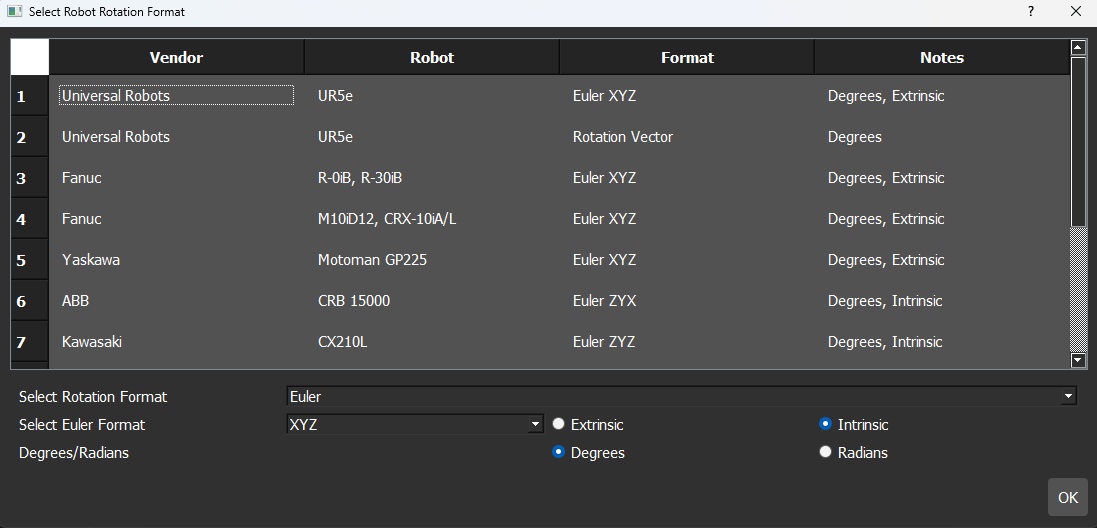
Task: Click the Format column header
Action: click(x=687, y=57)
